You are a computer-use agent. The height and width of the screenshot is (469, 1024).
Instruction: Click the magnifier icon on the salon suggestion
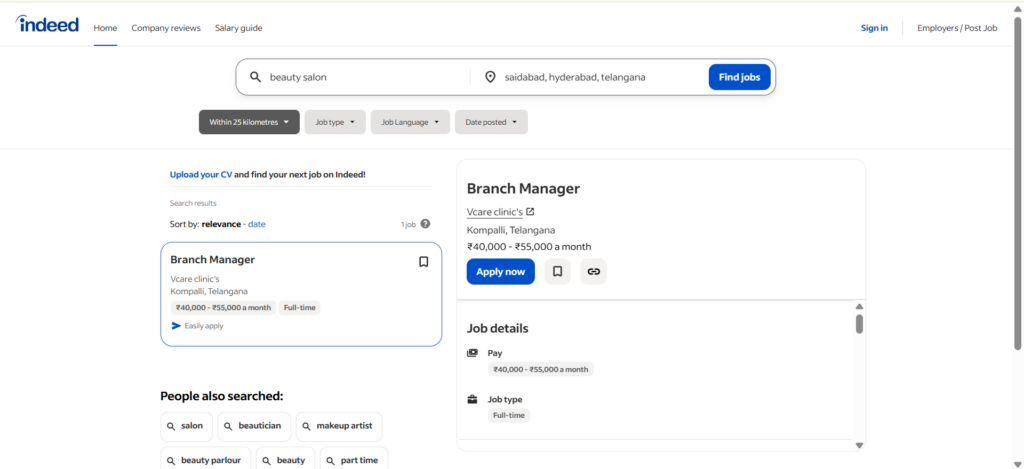pos(171,426)
